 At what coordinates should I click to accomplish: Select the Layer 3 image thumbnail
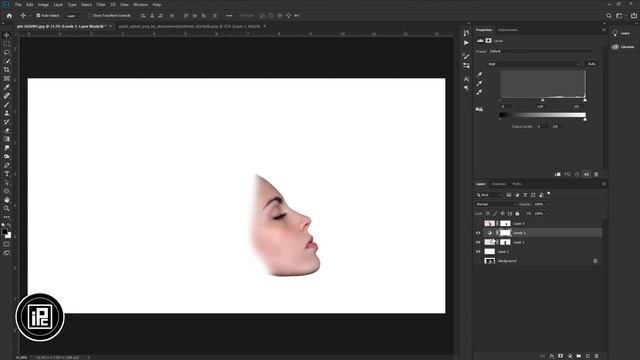489,223
